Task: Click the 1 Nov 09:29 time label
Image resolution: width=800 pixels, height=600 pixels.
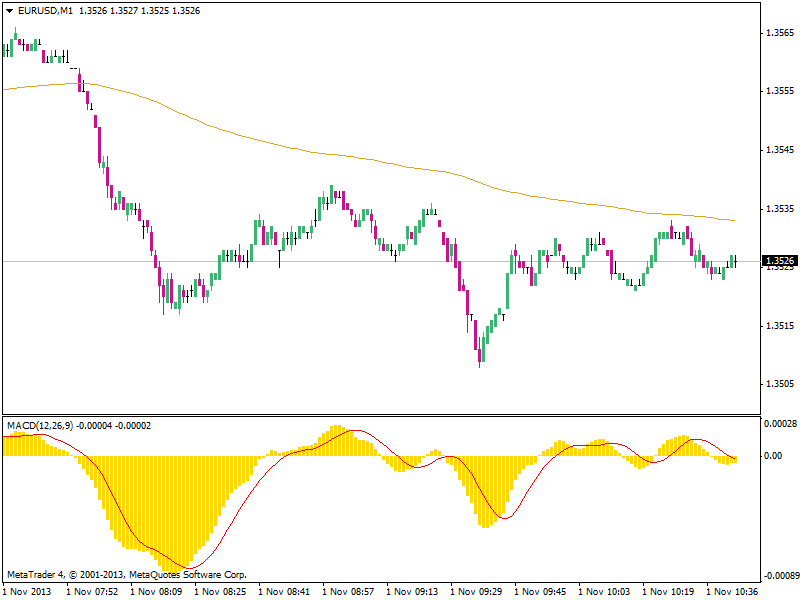Action: coord(476,591)
